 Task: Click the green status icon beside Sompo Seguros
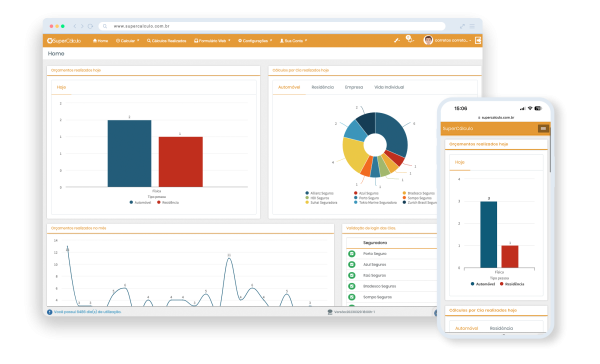coord(352,297)
